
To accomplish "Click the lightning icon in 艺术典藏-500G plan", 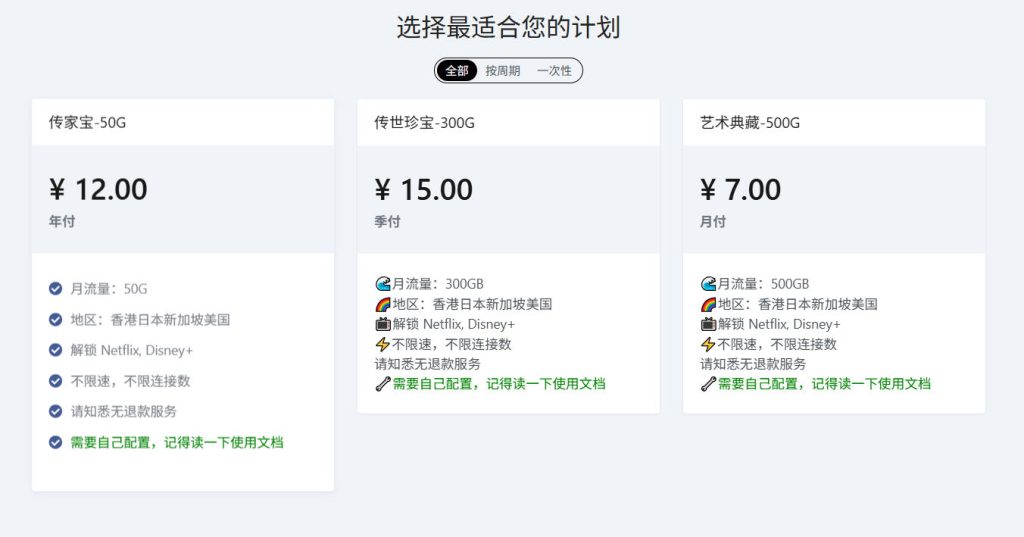I will [709, 344].
